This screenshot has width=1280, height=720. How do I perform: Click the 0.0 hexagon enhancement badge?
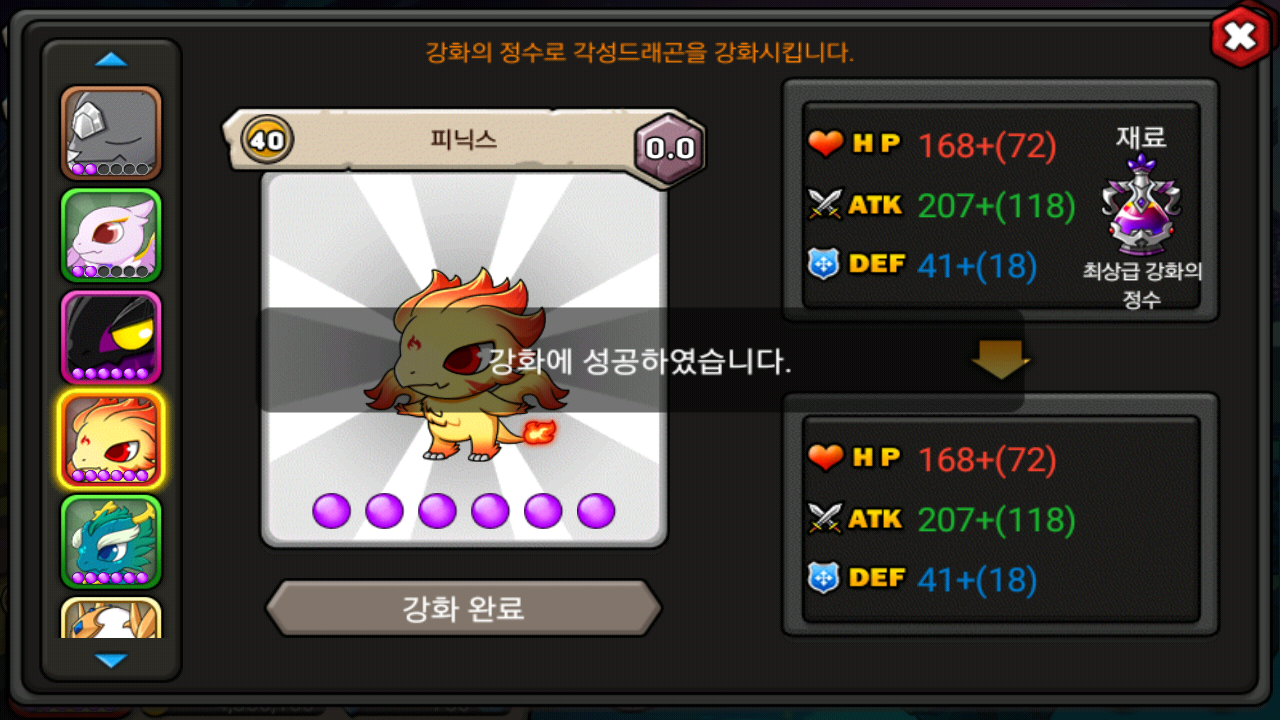click(670, 148)
